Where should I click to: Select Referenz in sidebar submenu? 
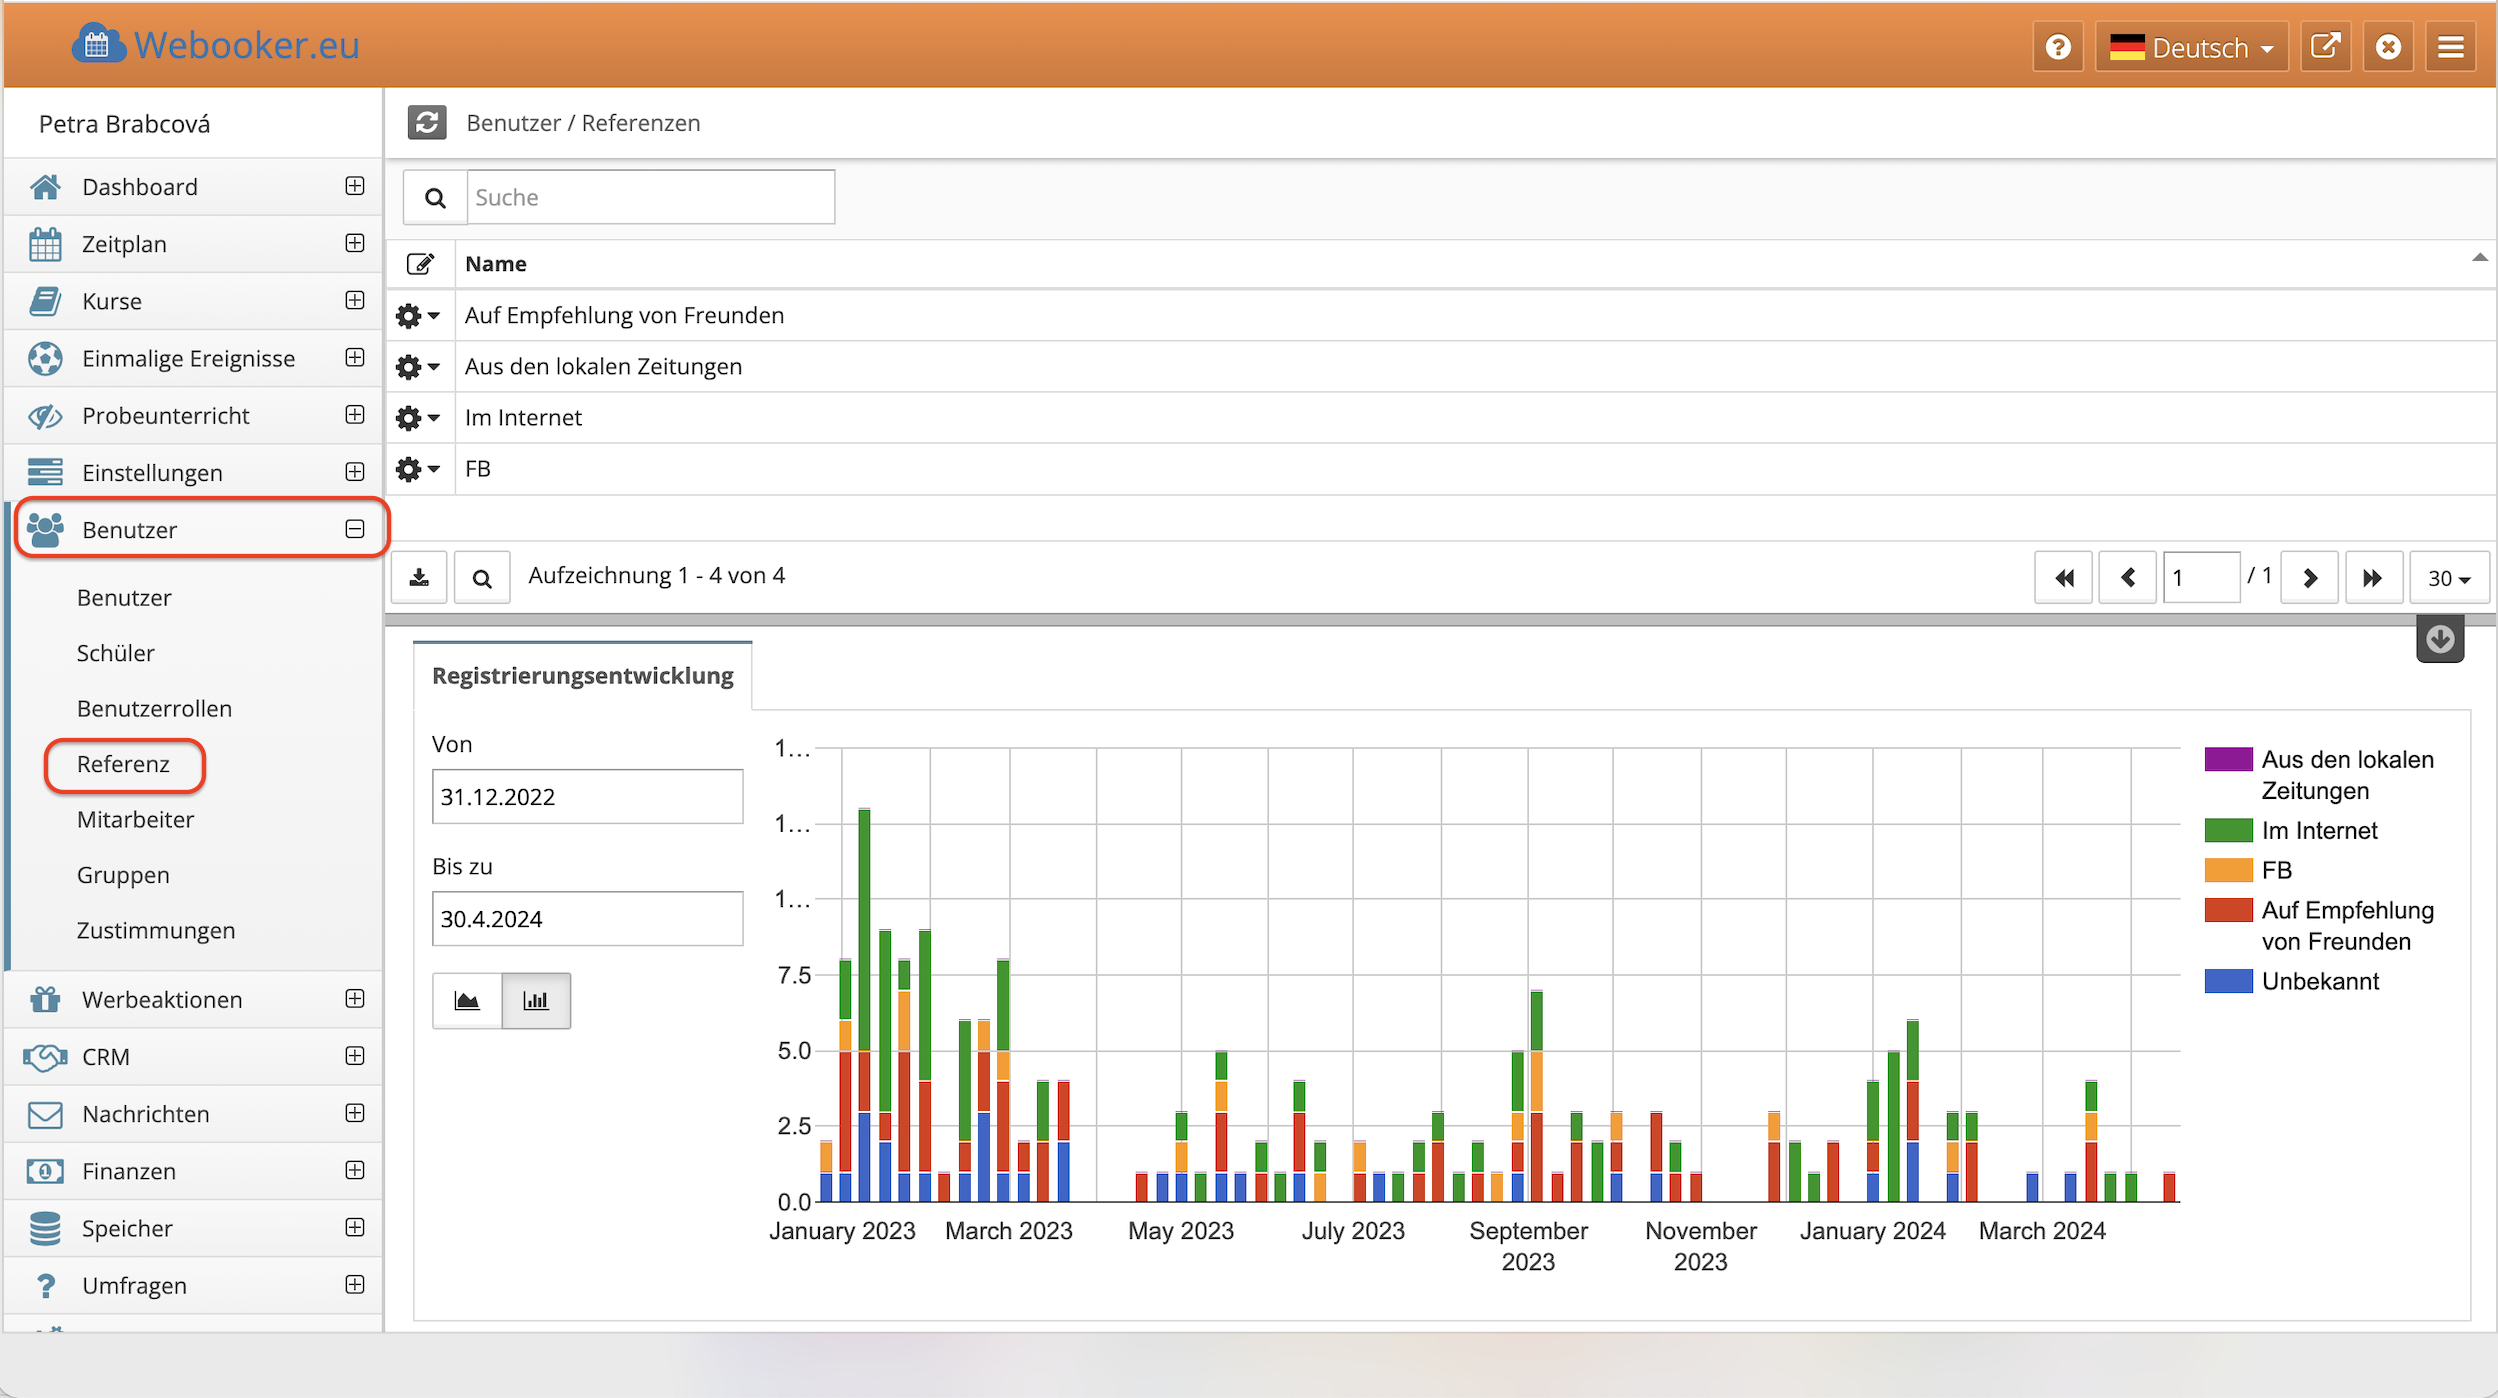pos(123,764)
